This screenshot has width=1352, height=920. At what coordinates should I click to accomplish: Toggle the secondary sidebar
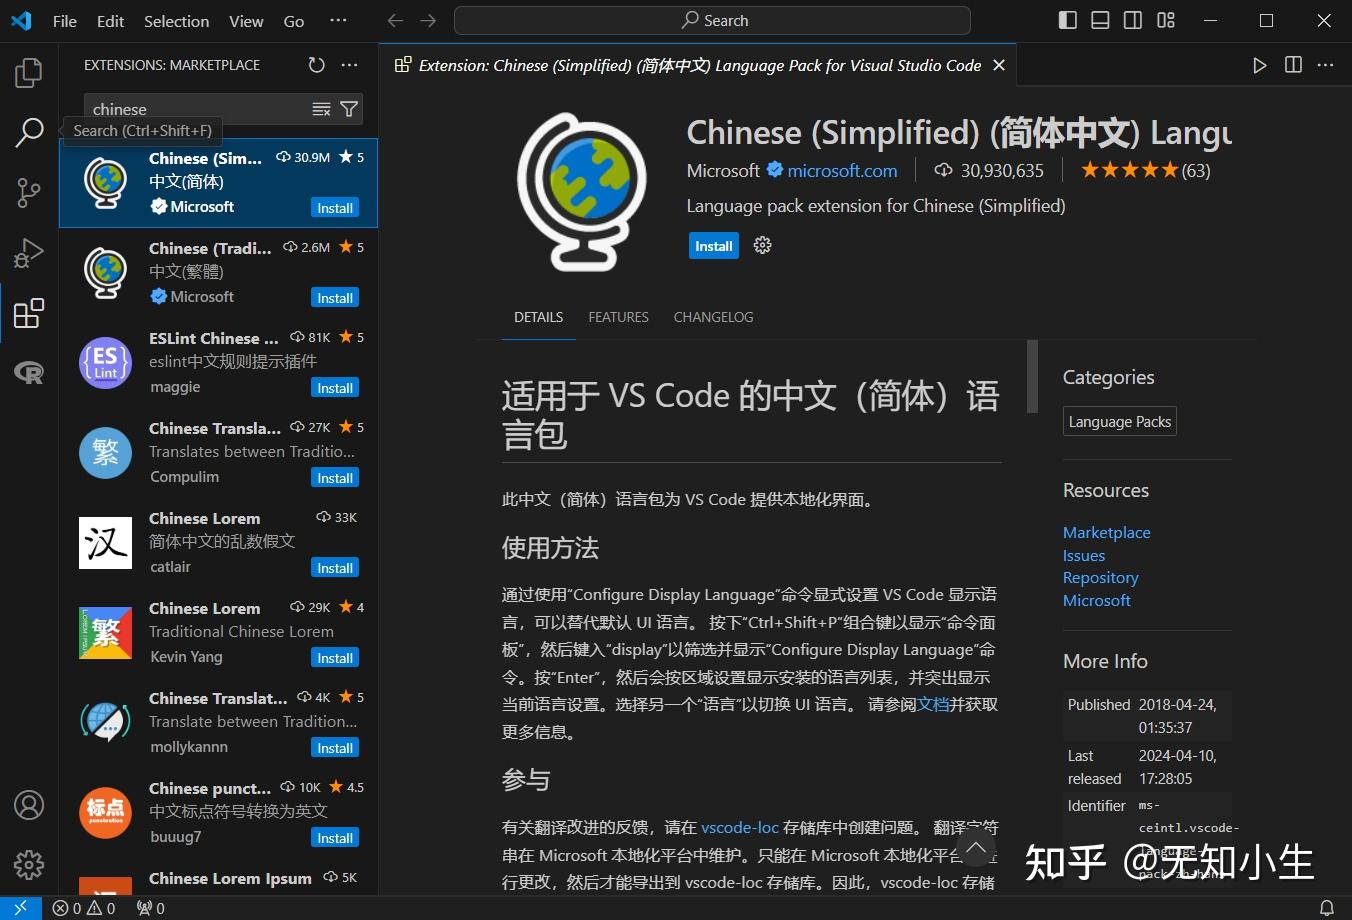pos(1132,20)
